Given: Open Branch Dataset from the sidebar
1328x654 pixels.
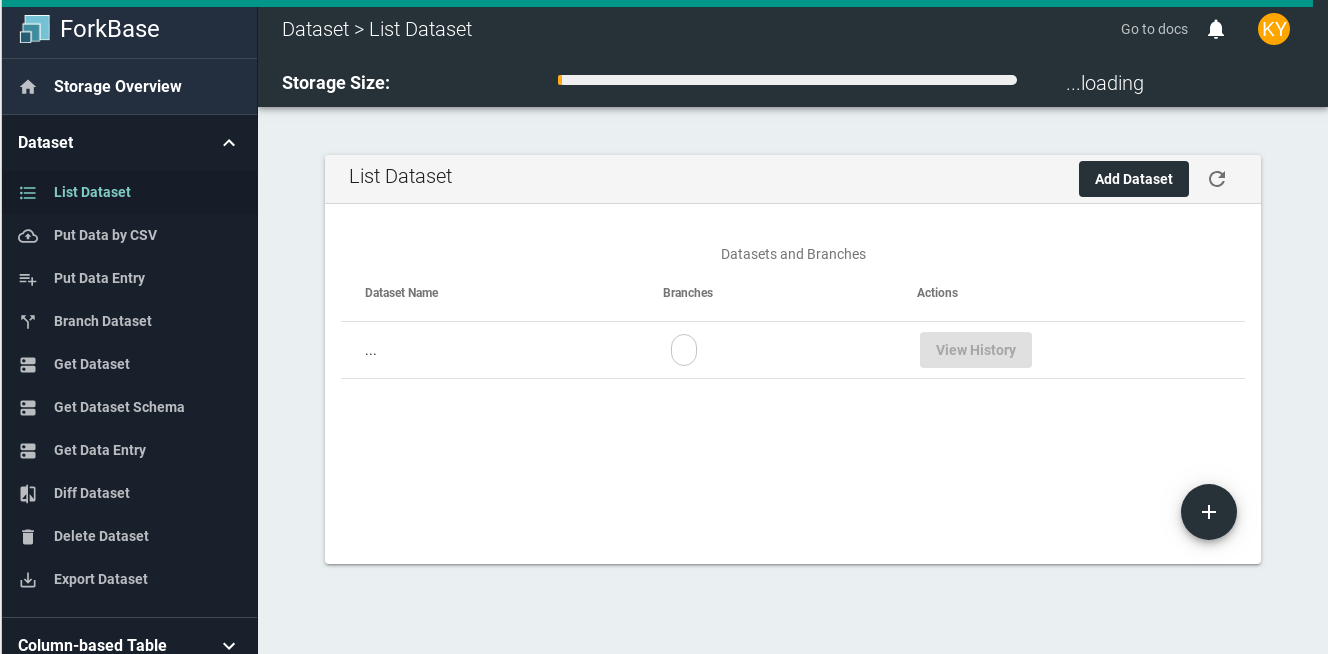Looking at the screenshot, I should [103, 321].
